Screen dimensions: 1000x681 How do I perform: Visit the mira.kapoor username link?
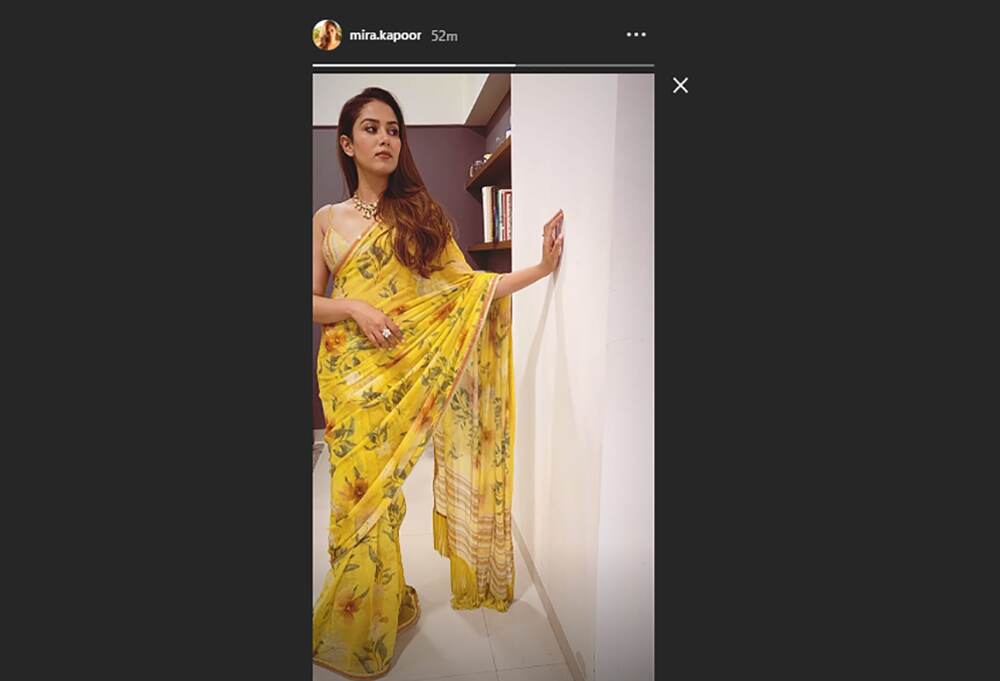tap(385, 35)
